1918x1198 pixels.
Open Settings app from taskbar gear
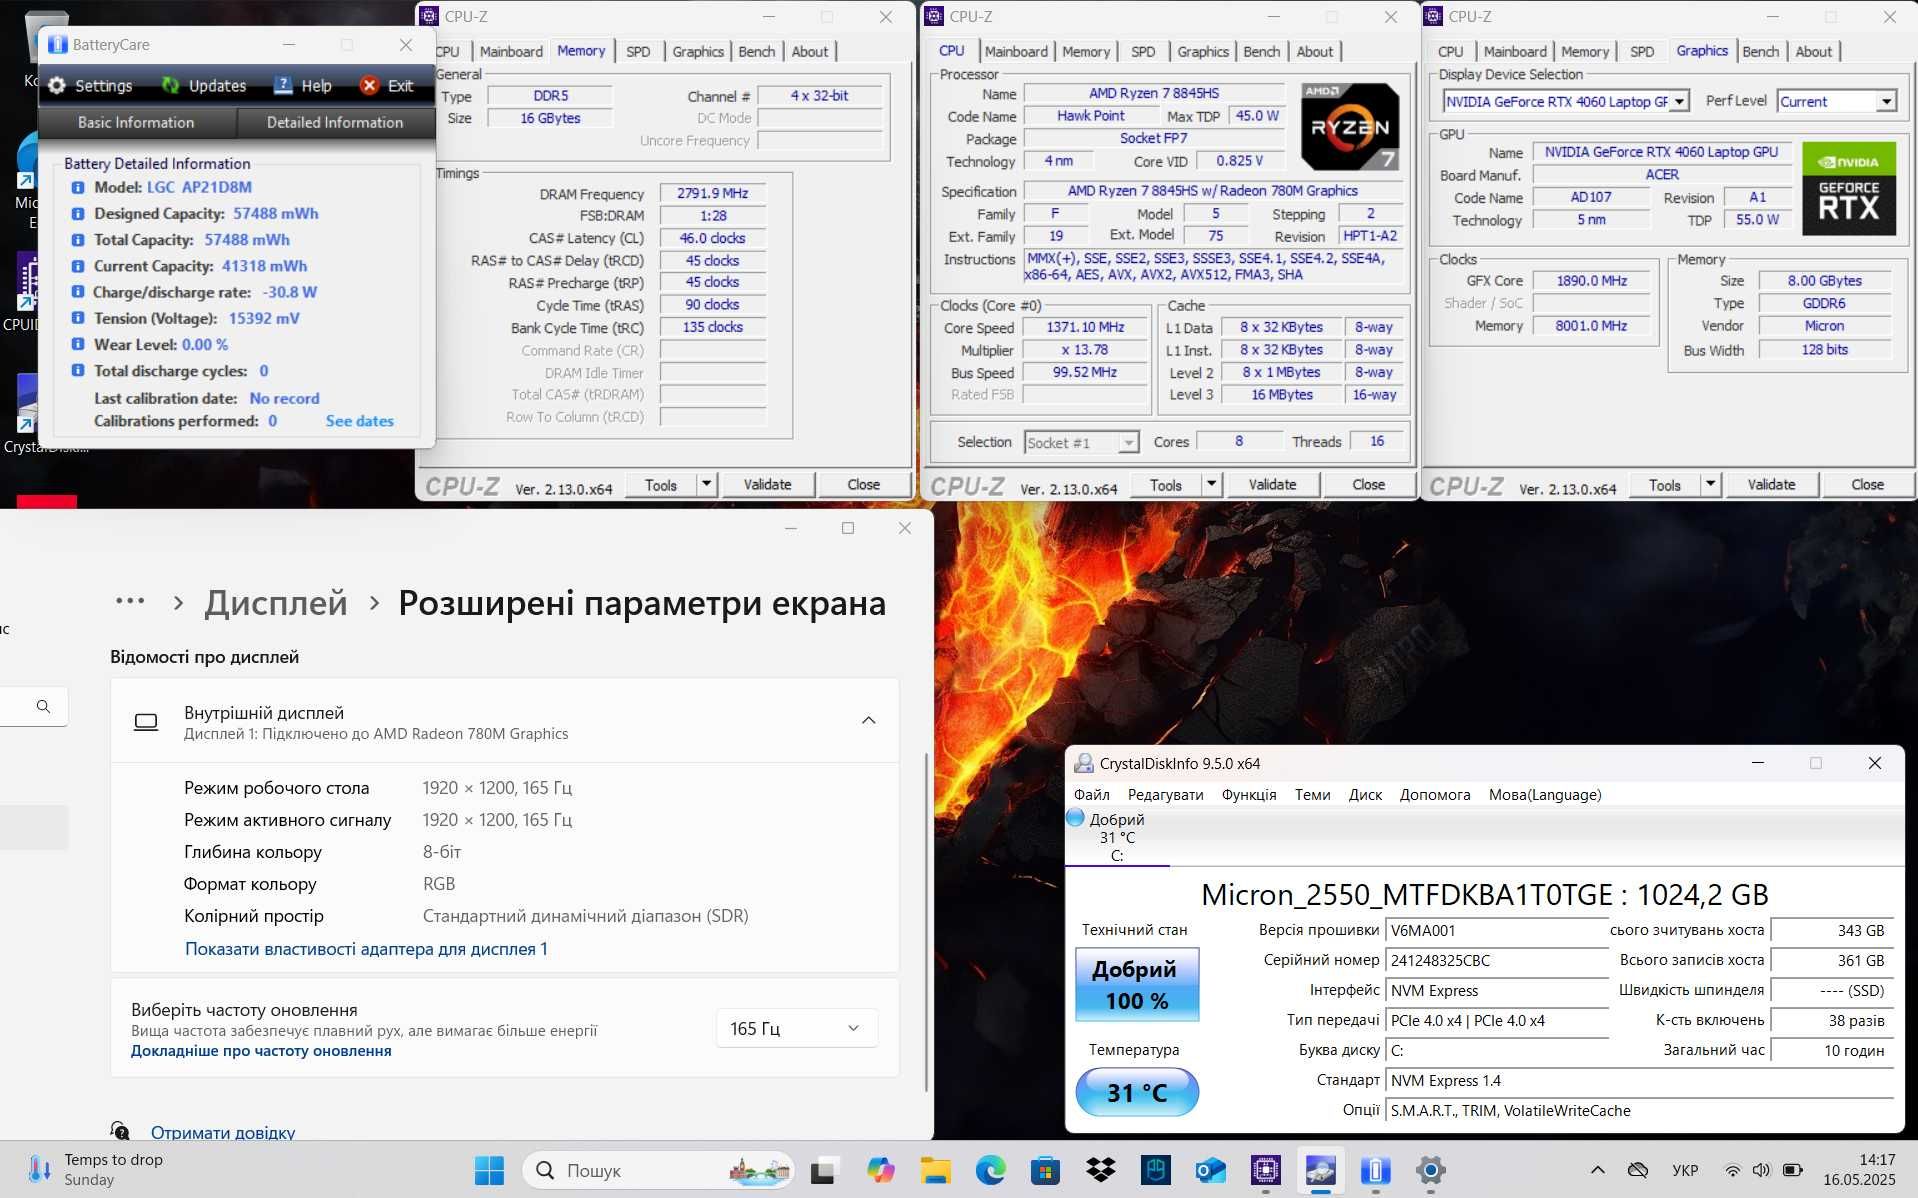(1431, 1169)
